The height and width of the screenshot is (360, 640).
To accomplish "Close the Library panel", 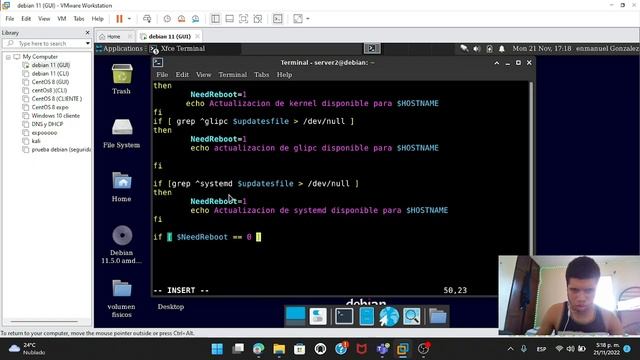I will click(87, 33).
